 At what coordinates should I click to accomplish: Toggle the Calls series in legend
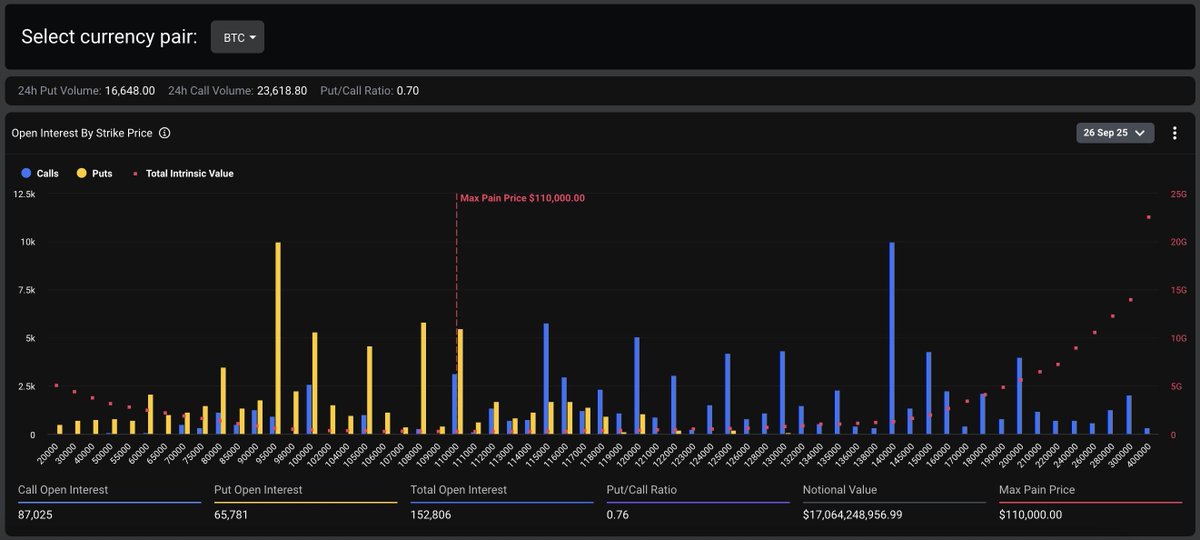pos(40,173)
